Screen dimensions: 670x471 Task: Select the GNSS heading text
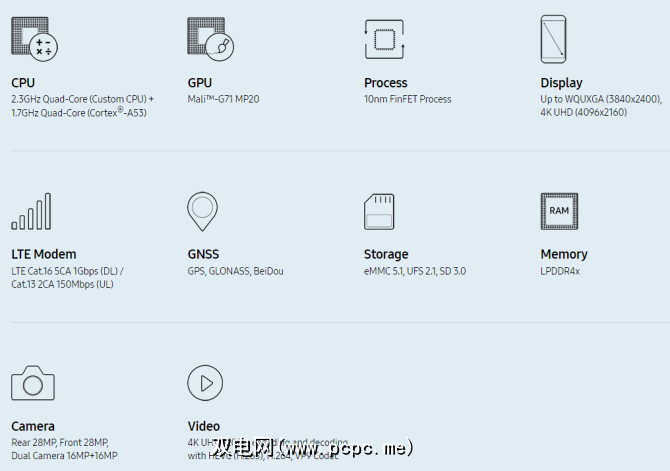[x=203, y=254]
